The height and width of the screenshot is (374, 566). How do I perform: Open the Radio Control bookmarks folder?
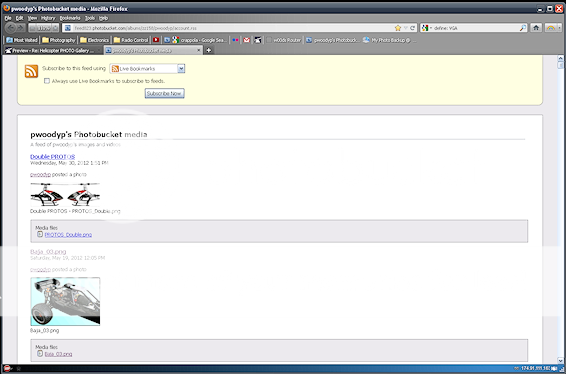131,40
